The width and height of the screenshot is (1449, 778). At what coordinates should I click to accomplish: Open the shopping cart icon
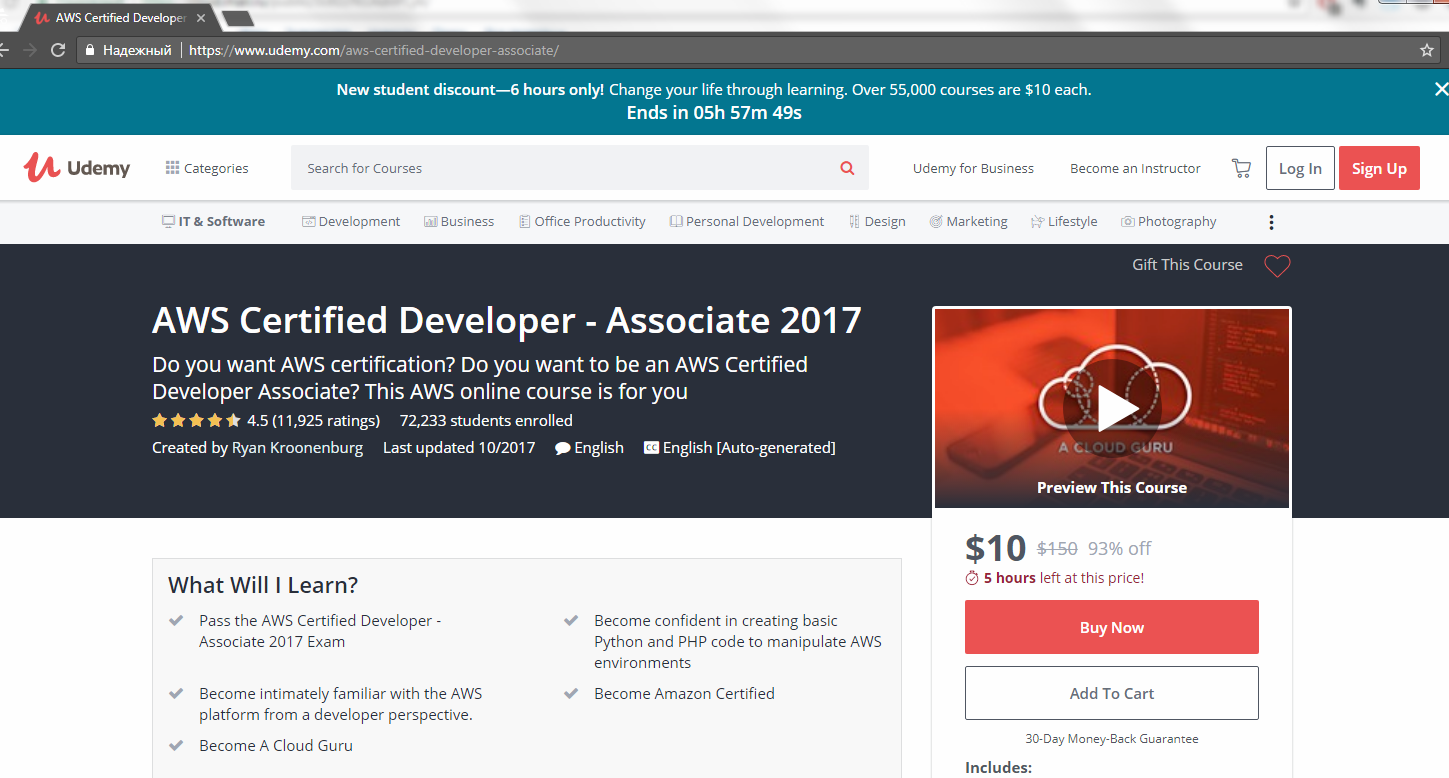pyautogui.click(x=1241, y=168)
